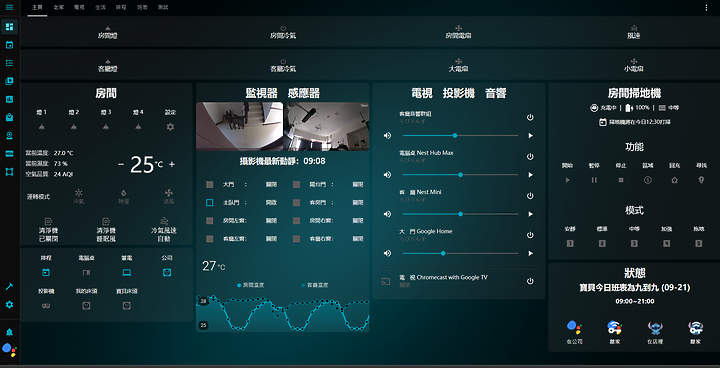Select the 冷氣 snowflake cooling mode
The width and height of the screenshot is (720, 368).
(x=79, y=196)
